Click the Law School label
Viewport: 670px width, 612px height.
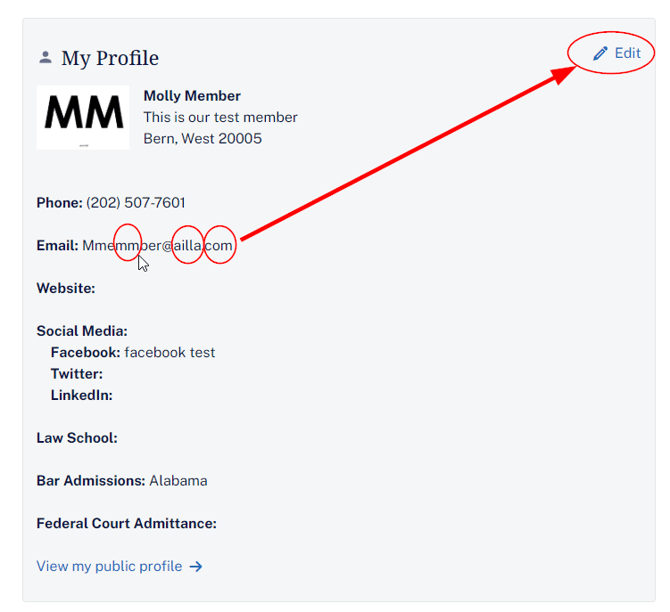point(77,438)
